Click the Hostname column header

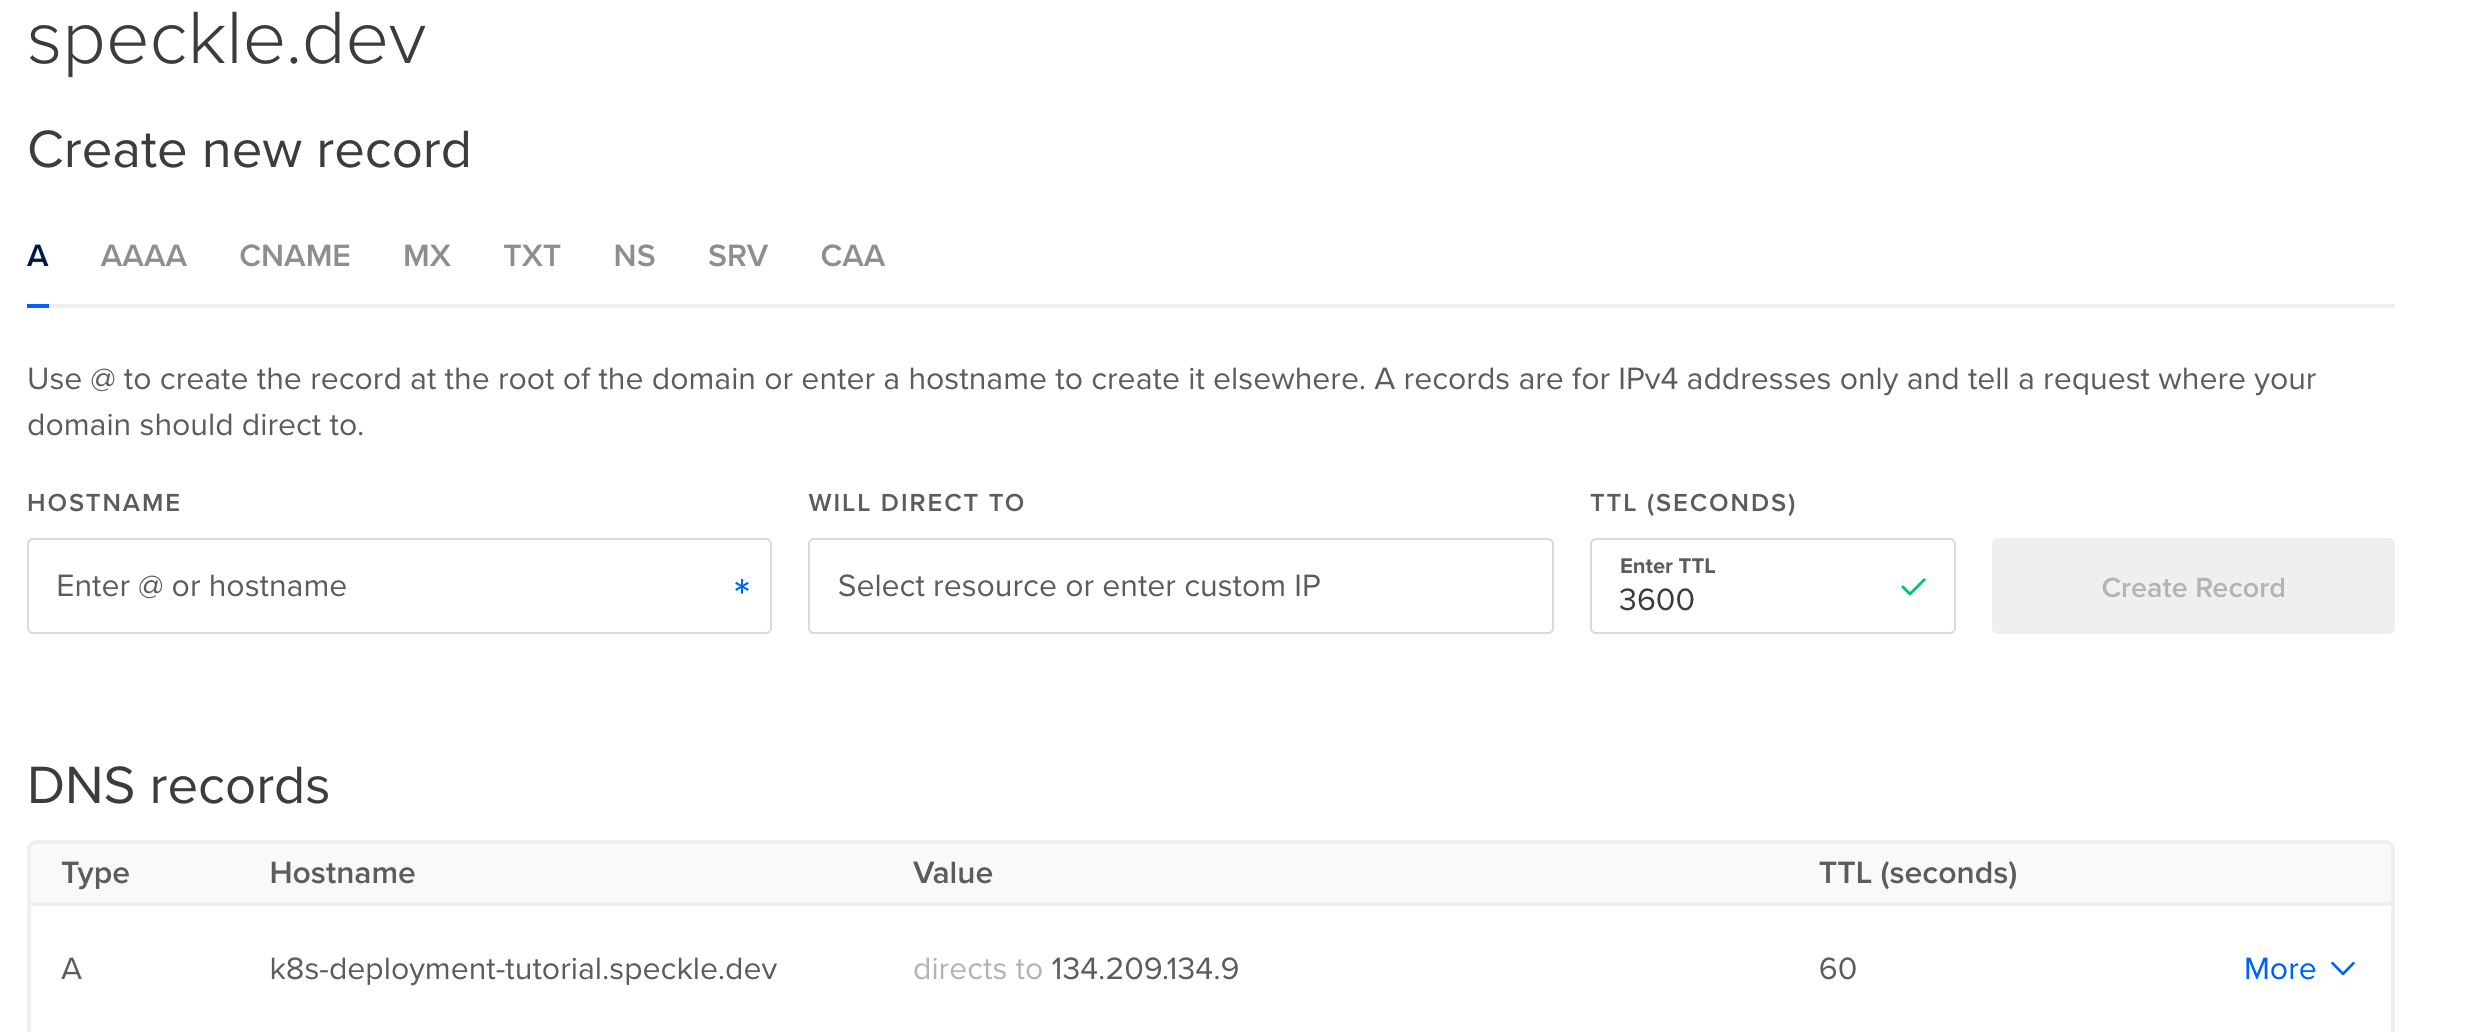click(x=342, y=873)
